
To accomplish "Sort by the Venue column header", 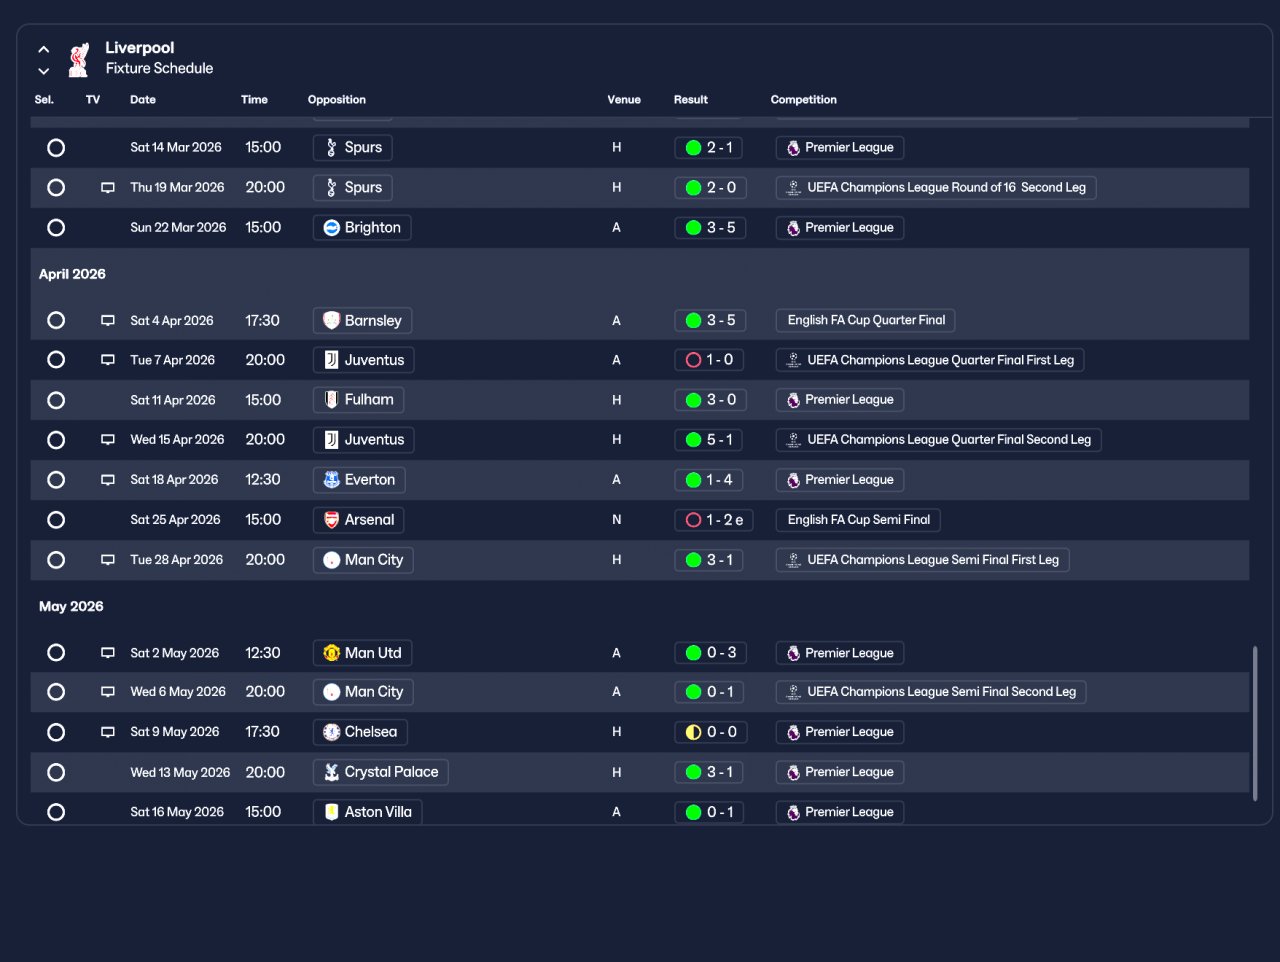I will (624, 100).
